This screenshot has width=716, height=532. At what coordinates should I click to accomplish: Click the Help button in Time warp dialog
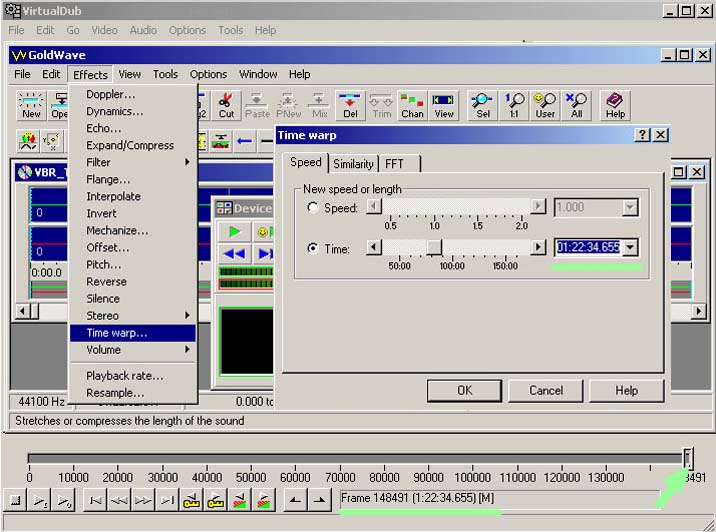[x=626, y=390]
